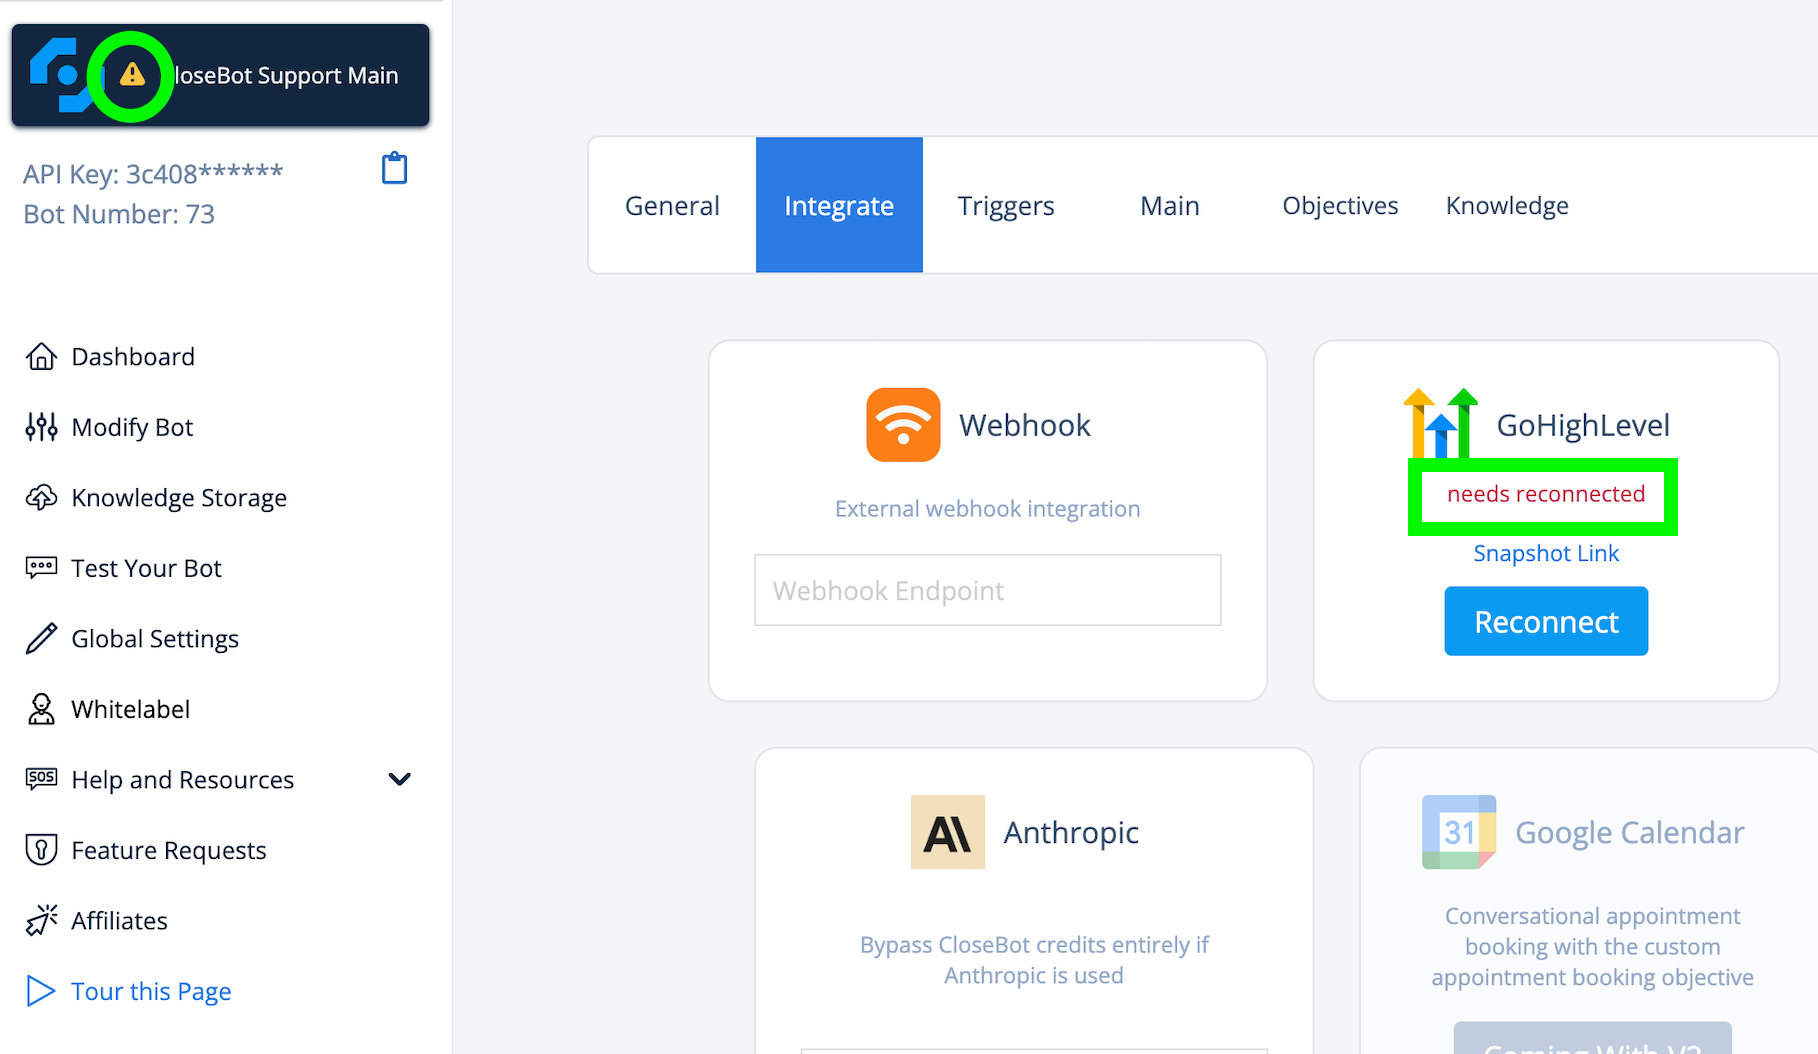Open Global Settings
The width and height of the screenshot is (1818, 1054).
155,639
